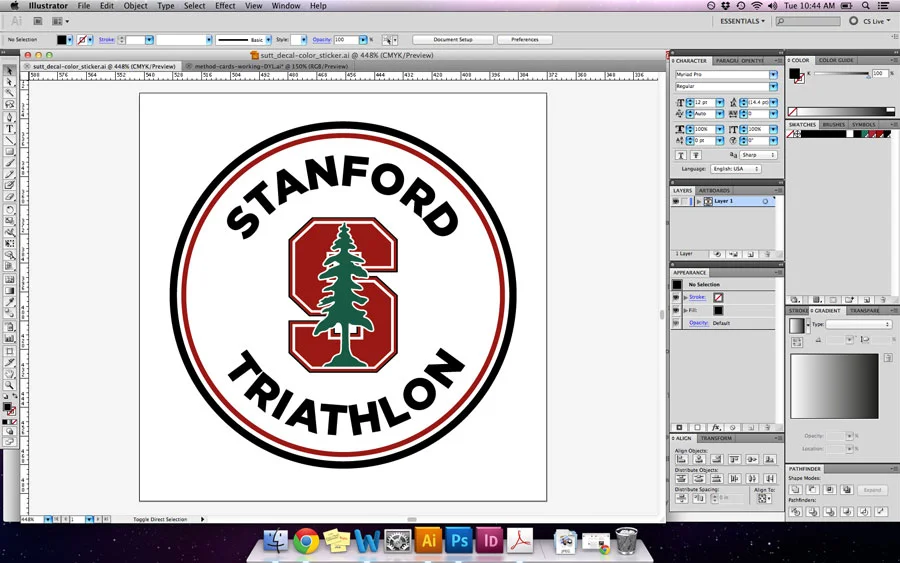Open the Language English: USA dropdown

coord(736,169)
